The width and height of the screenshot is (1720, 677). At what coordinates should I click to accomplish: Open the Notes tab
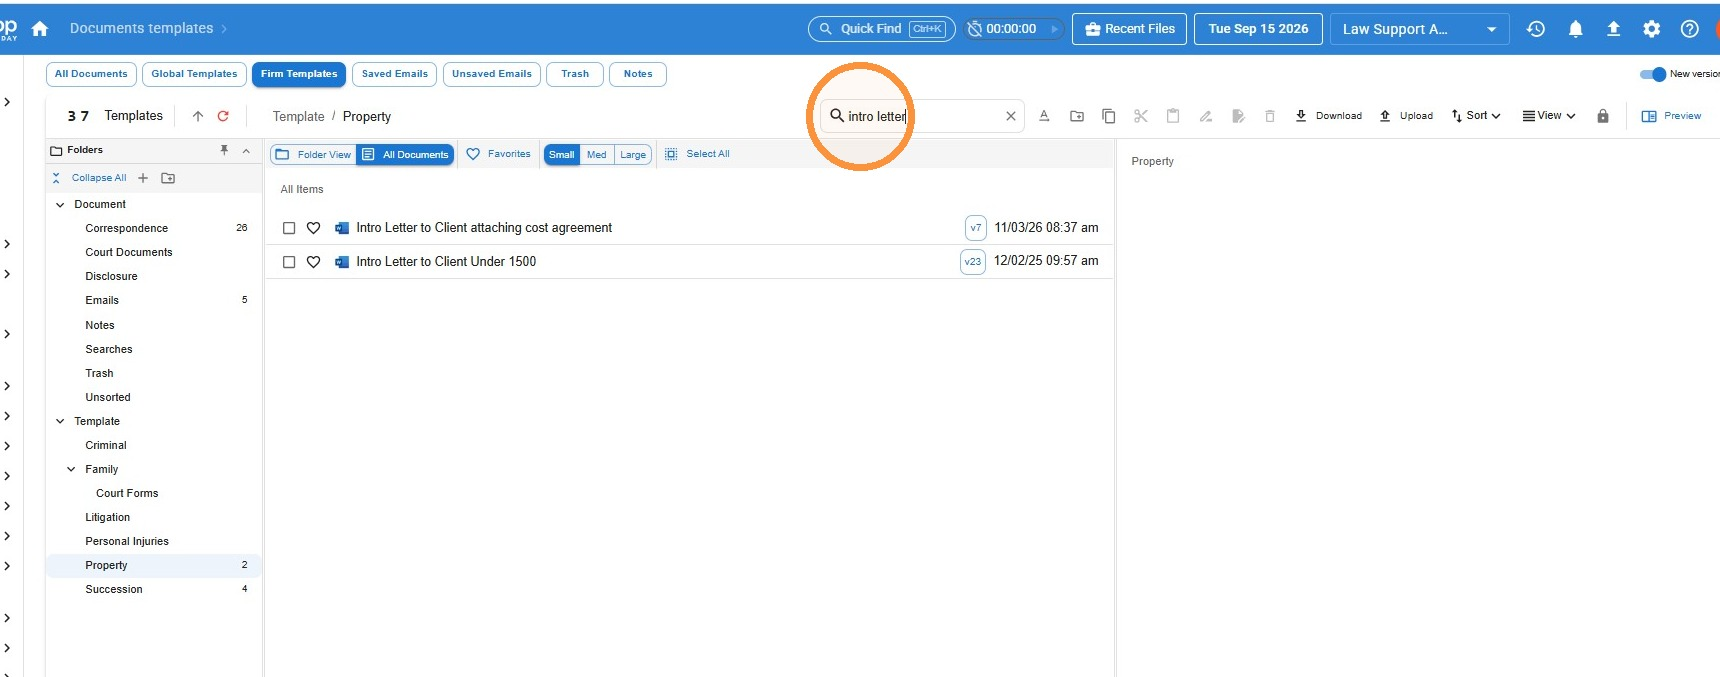pos(638,74)
